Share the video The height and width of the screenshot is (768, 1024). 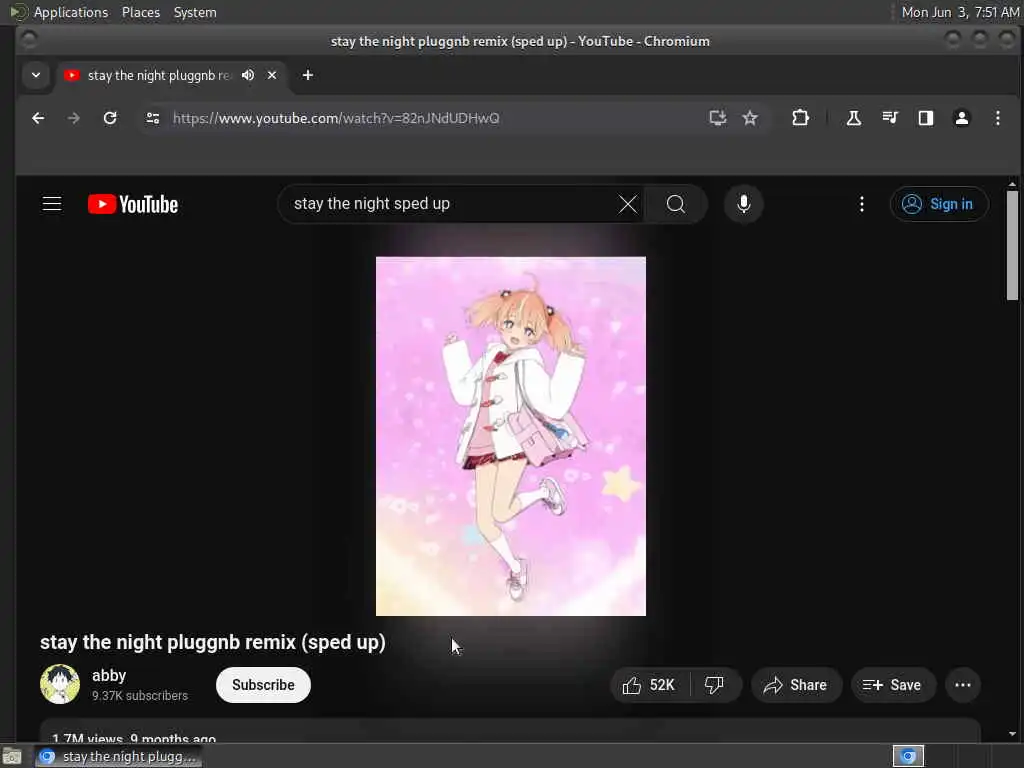(x=796, y=685)
